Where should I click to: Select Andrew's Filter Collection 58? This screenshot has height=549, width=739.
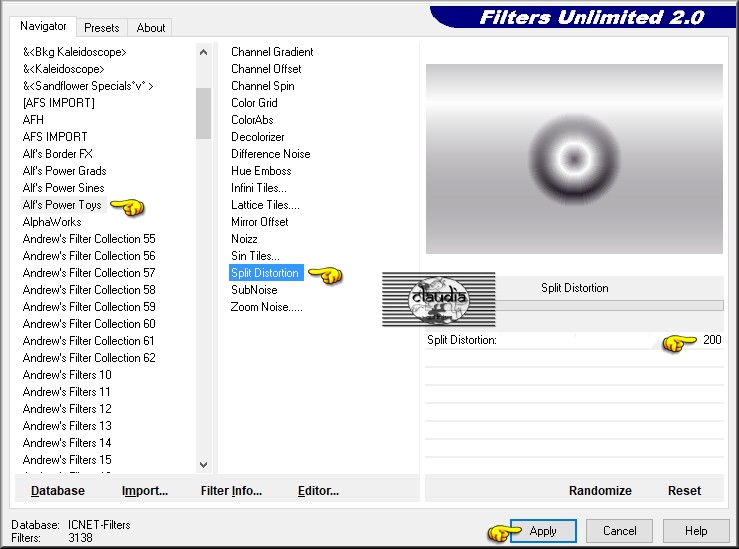coord(89,290)
